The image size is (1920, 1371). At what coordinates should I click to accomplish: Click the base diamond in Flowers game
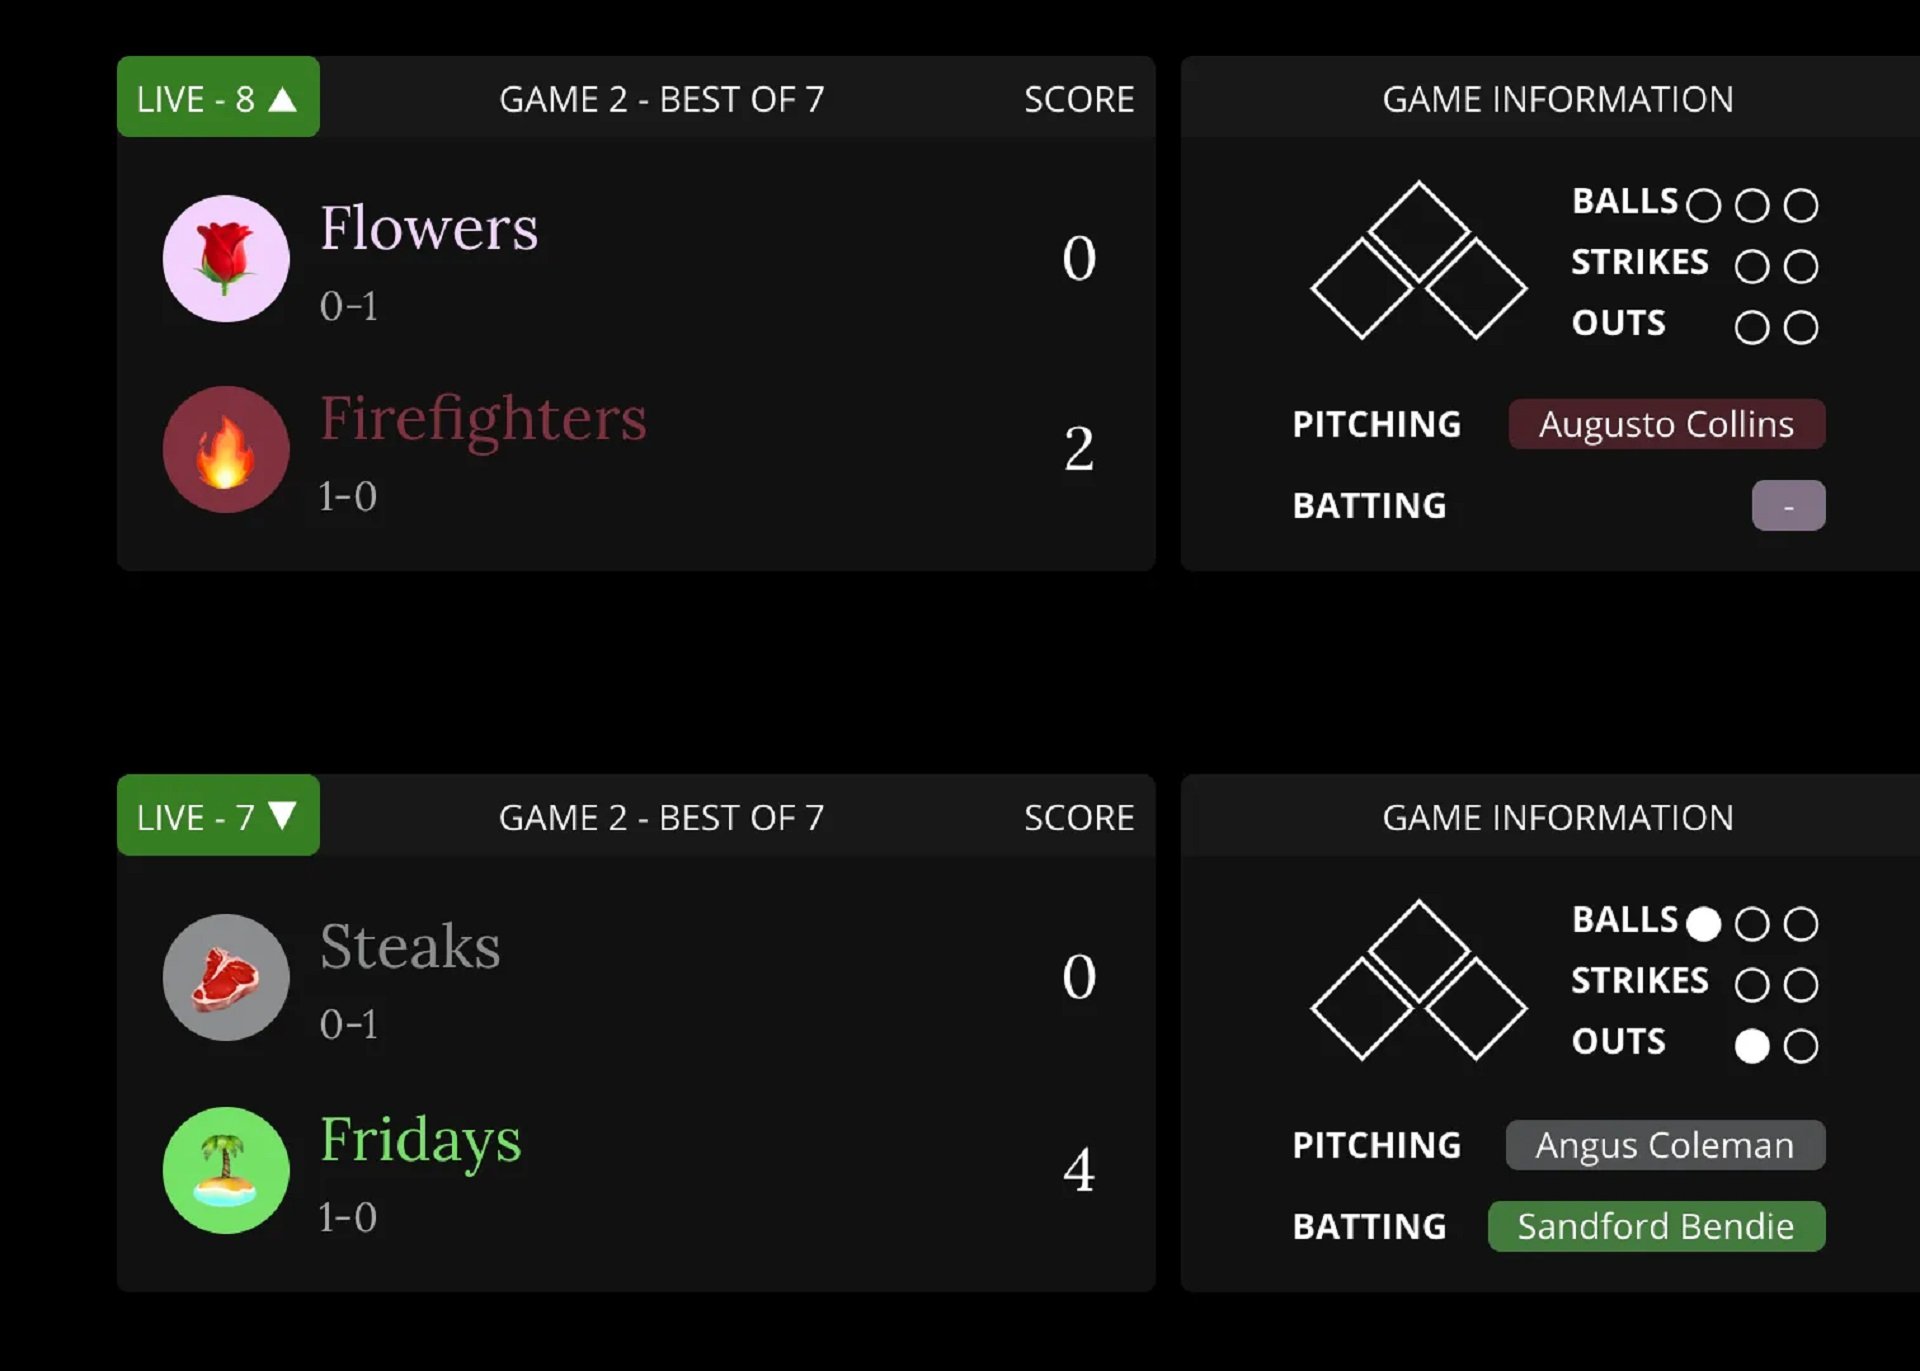1418,260
